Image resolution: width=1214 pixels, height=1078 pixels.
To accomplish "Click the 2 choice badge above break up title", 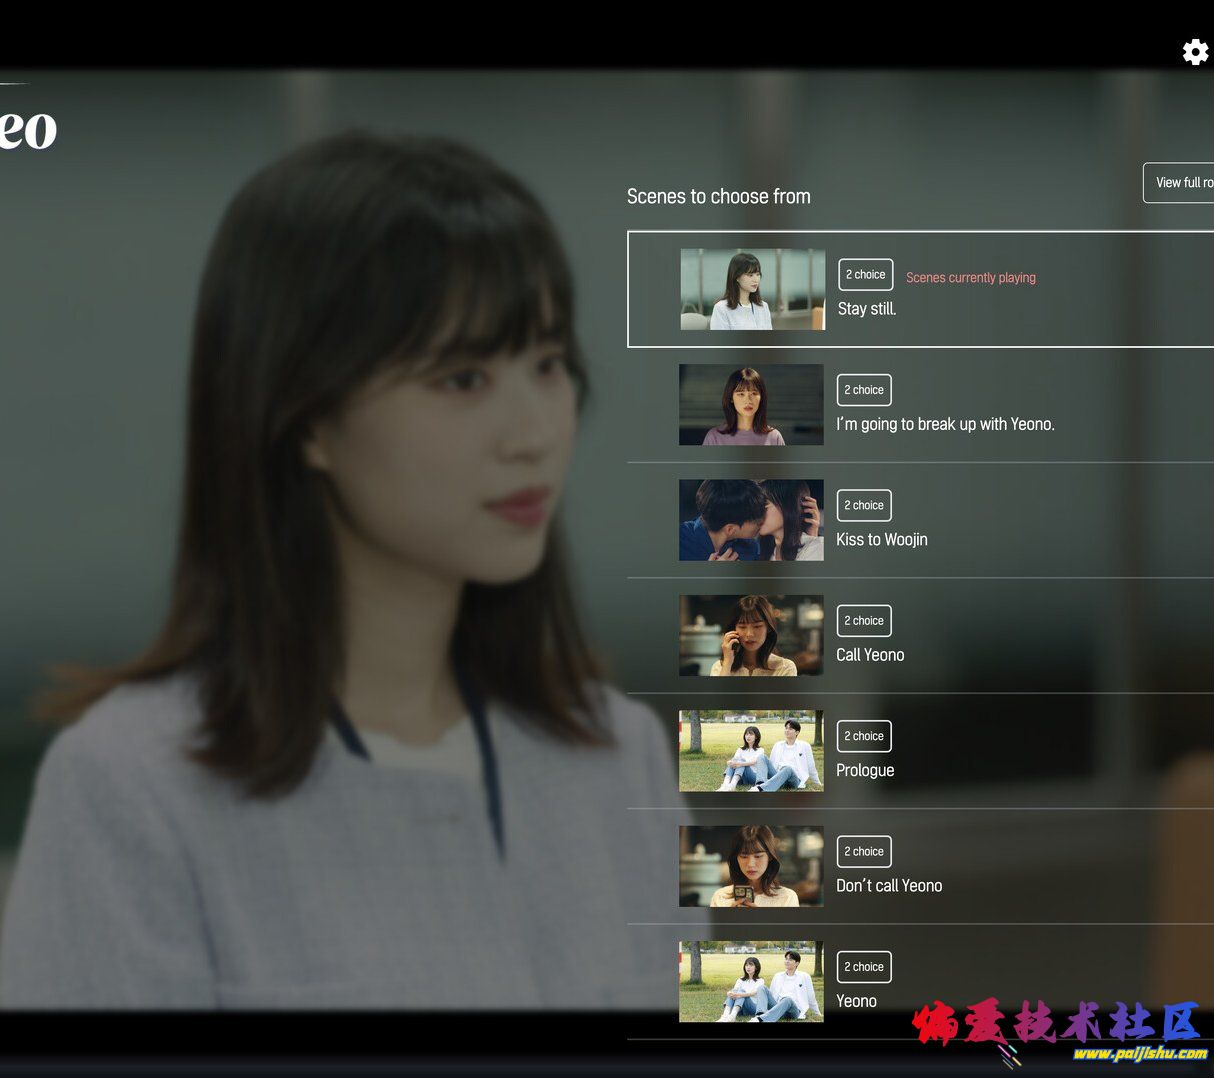I will tap(863, 390).
